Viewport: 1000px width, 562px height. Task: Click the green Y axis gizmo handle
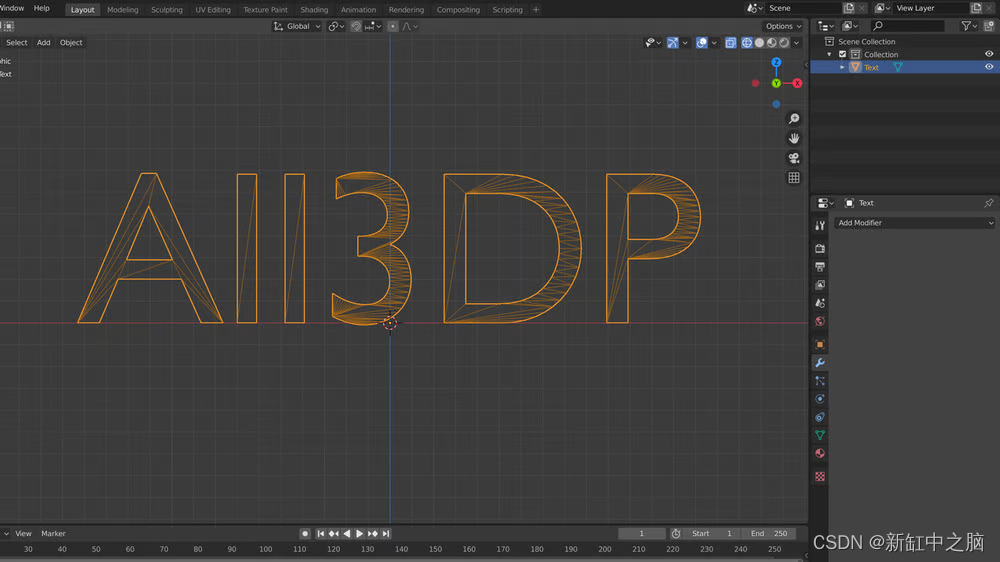click(776, 84)
